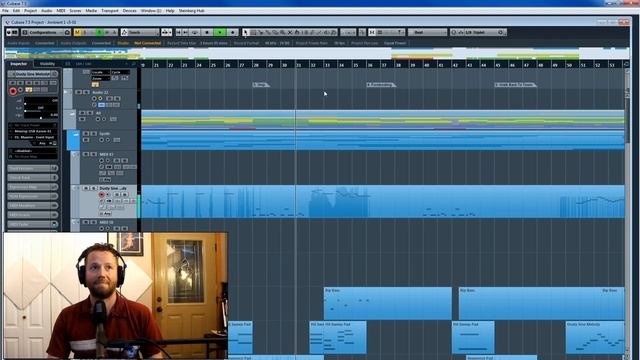Click record enable on Dusty Sine track

pos(102,195)
